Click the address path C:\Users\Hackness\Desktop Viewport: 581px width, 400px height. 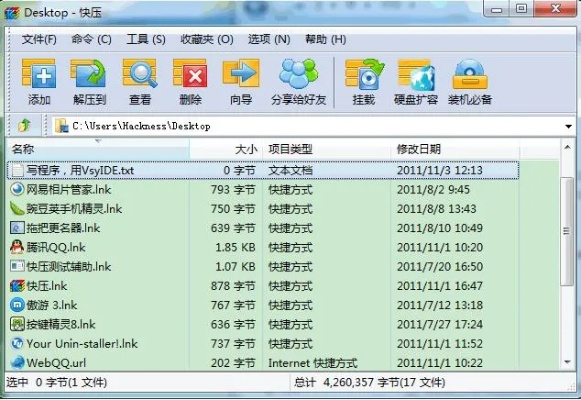point(141,126)
